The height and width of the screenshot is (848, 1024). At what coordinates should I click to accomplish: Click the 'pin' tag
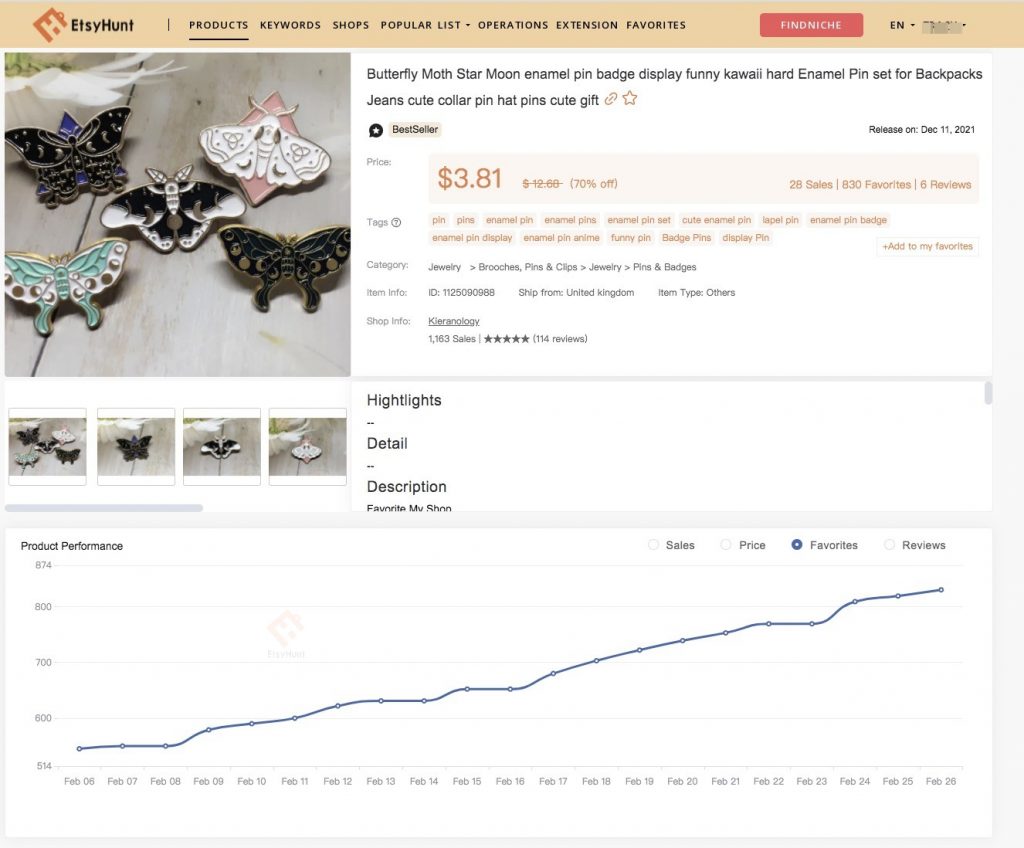(x=439, y=220)
